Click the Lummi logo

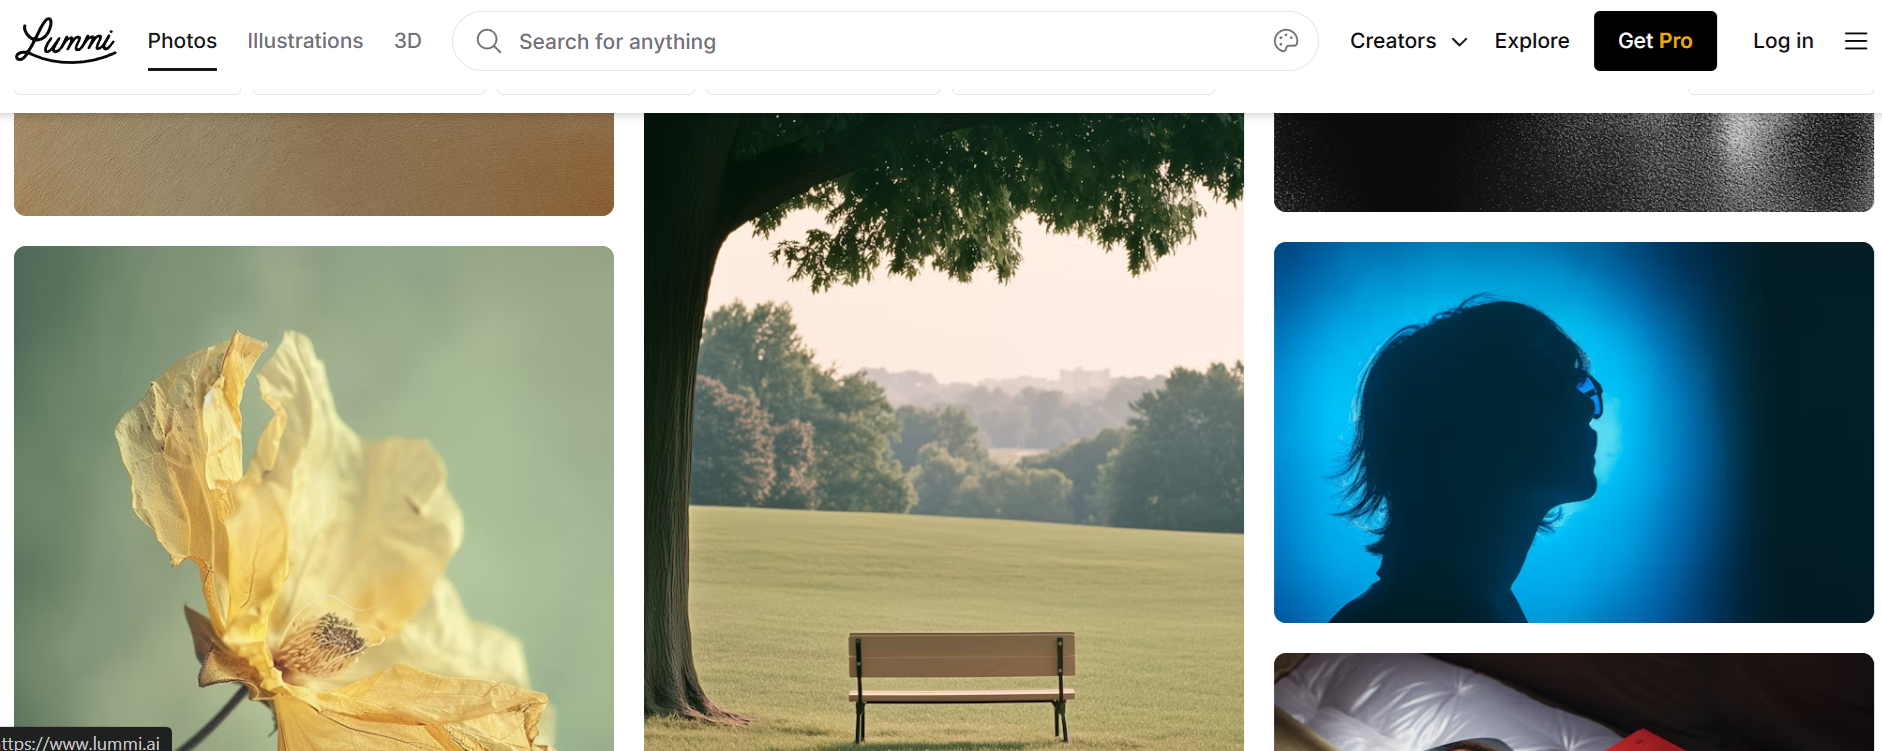66,41
